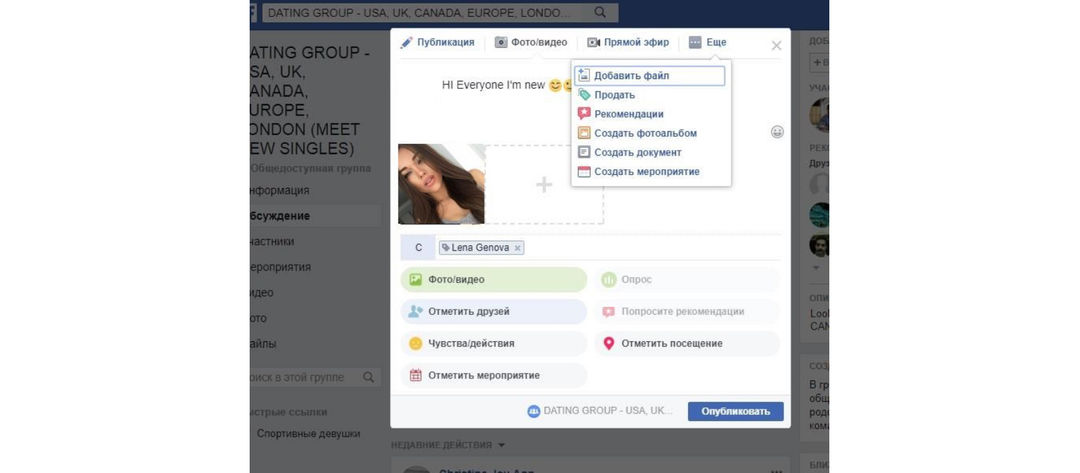This screenshot has height=473, width=1080.
Task: Open the Спортивные девушки quick link
Action: click(309, 434)
